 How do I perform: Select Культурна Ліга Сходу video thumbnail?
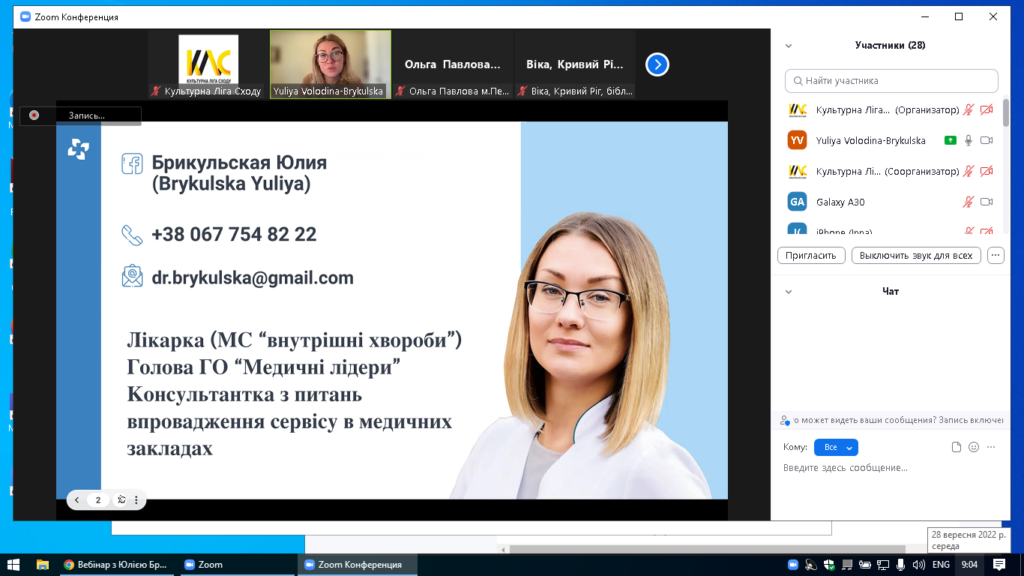(208, 65)
